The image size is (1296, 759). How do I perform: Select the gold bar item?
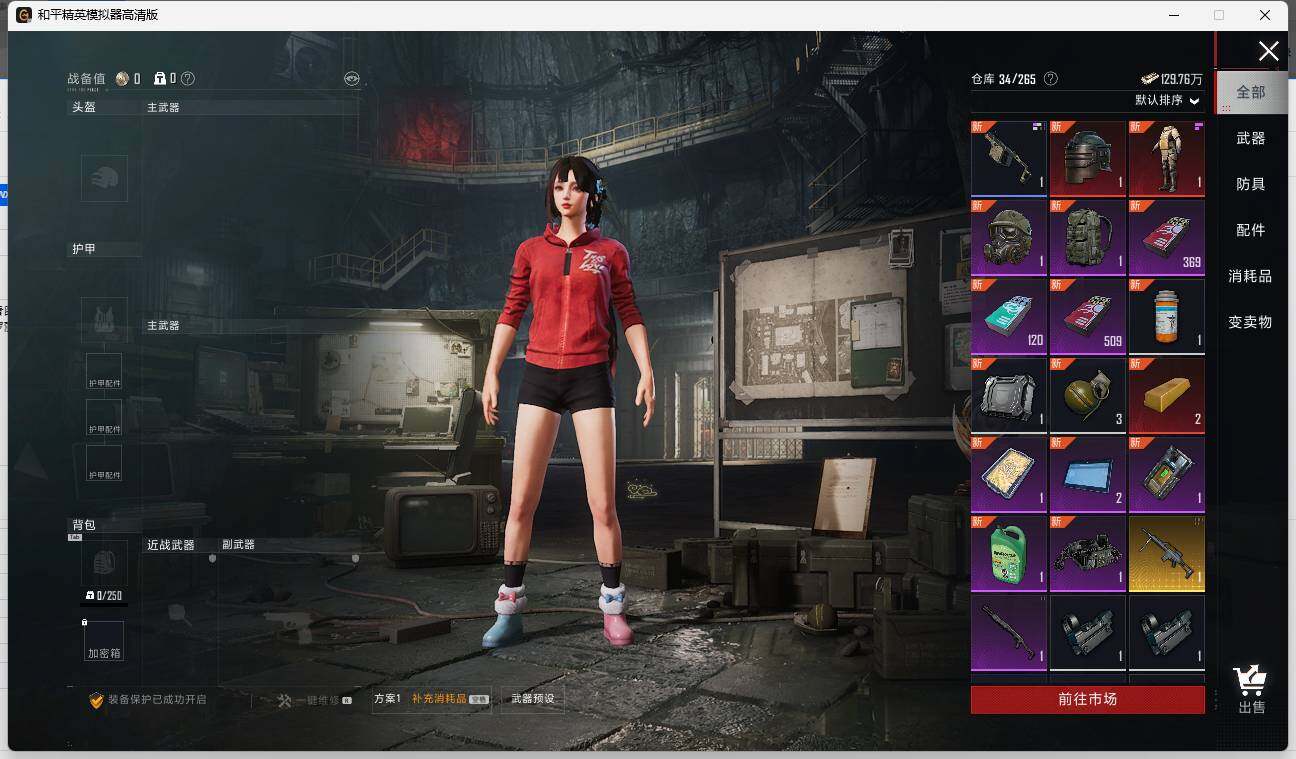pos(1167,395)
